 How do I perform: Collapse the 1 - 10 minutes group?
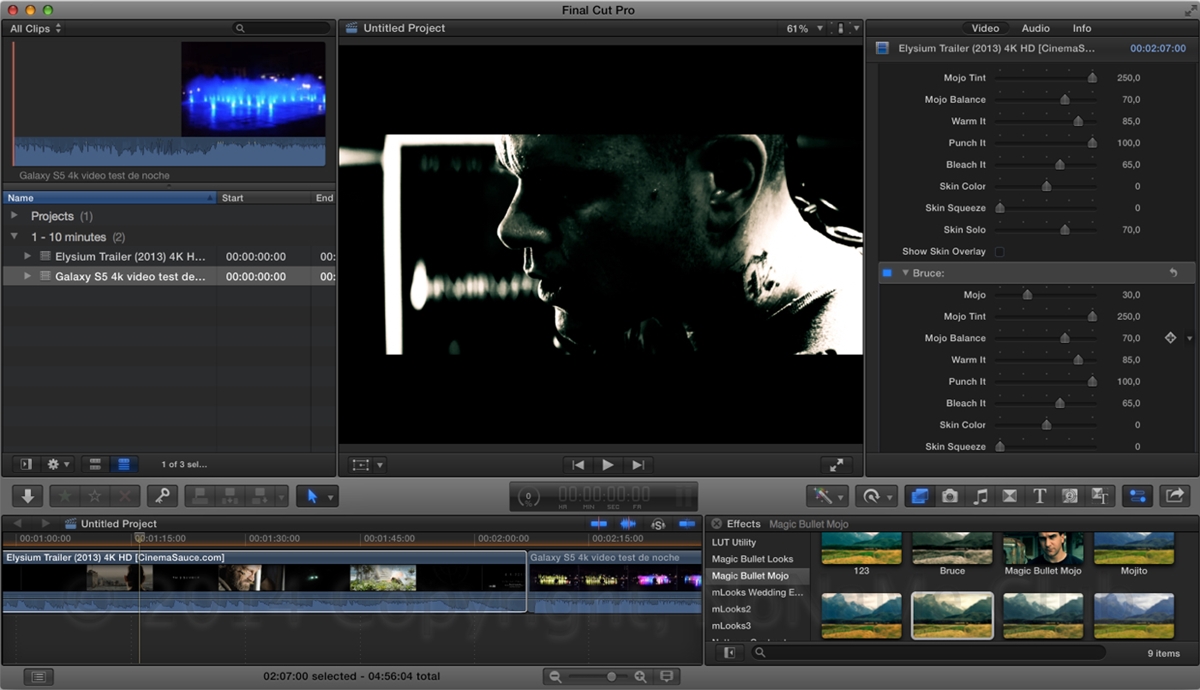(14, 237)
